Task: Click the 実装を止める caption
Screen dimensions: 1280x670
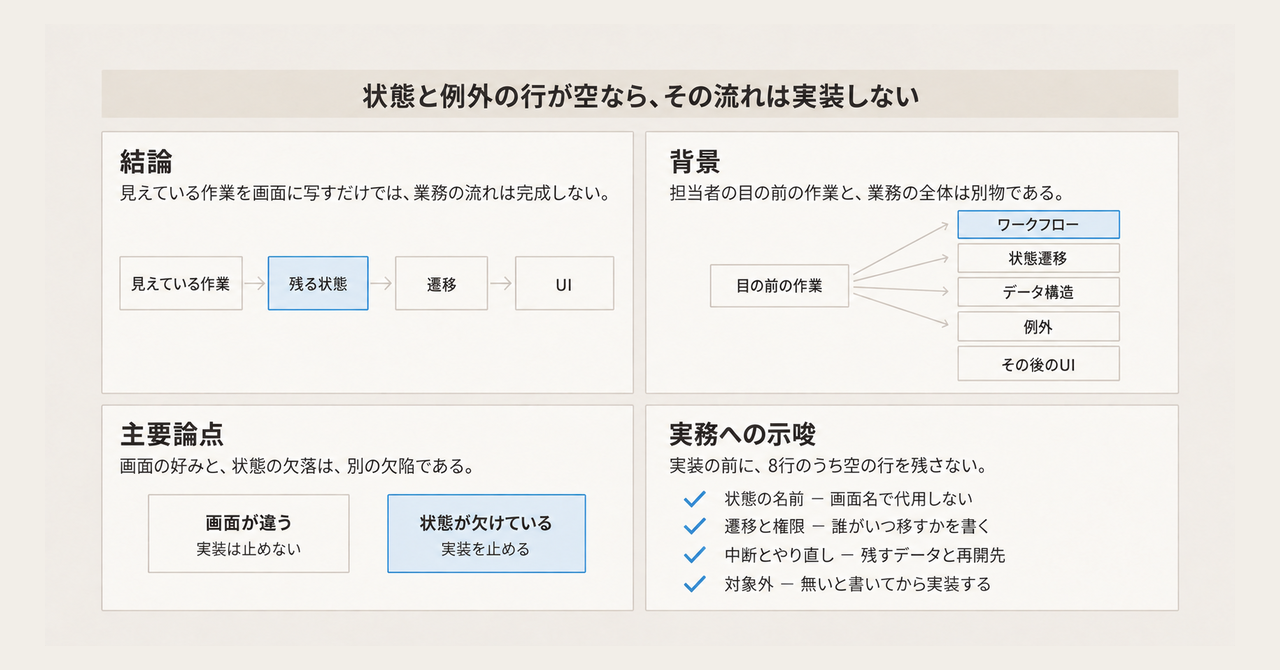Action: 486,549
